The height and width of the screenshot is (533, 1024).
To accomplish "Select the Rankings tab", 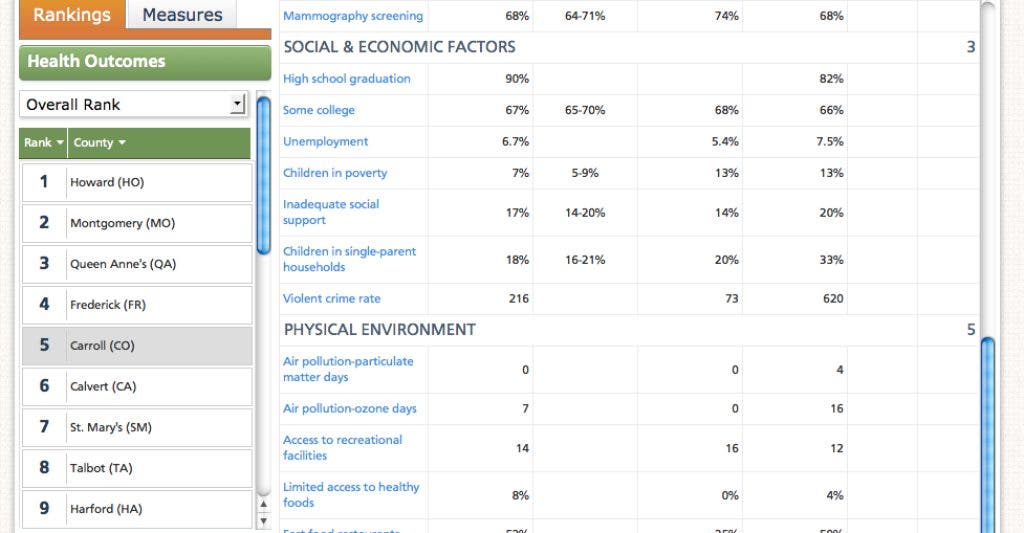I will pos(72,14).
